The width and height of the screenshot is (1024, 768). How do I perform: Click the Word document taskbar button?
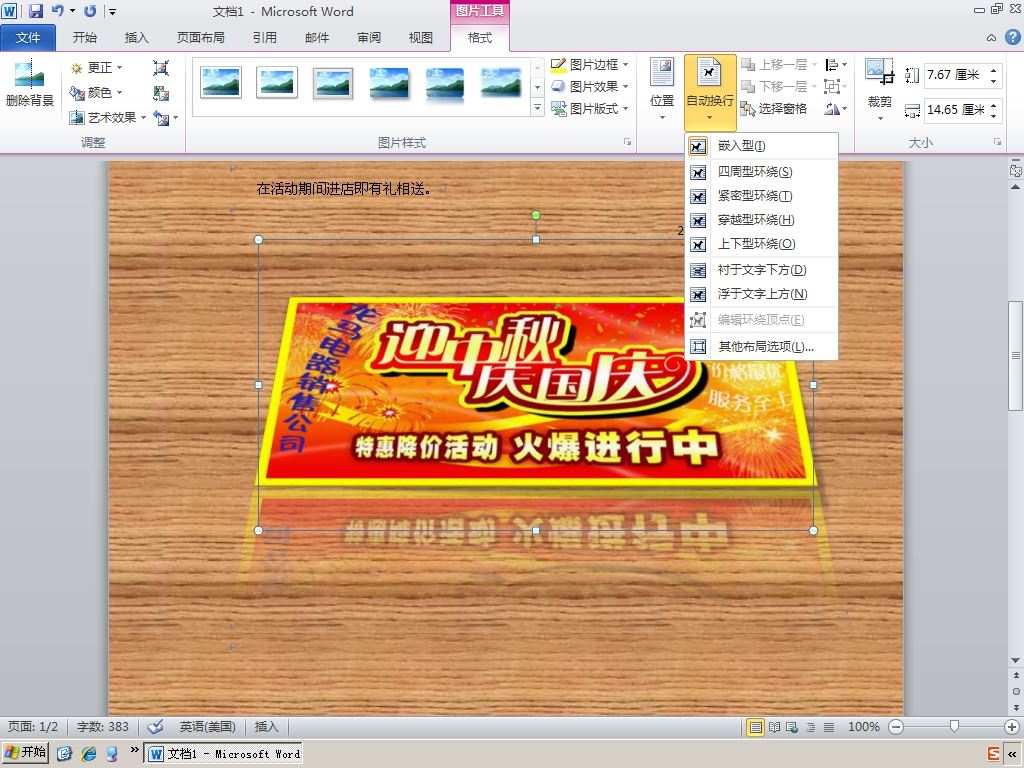(x=223, y=754)
